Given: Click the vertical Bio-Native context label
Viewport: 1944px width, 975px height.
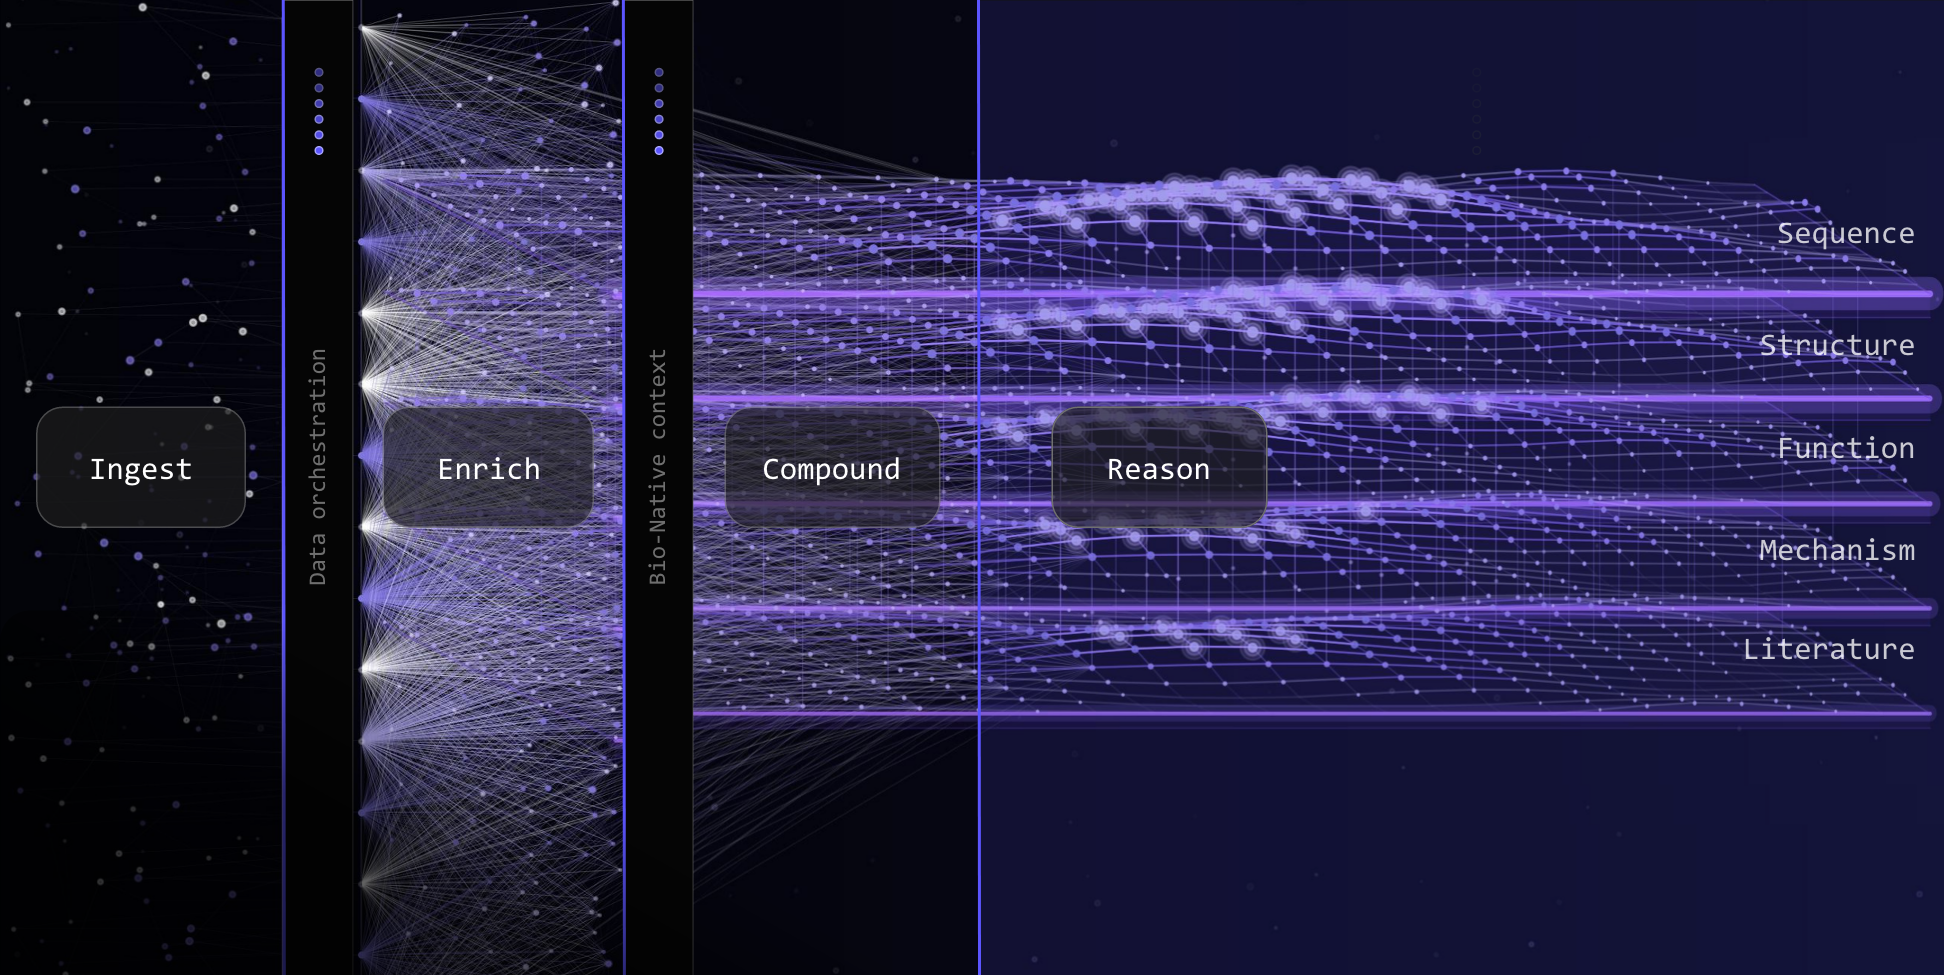Looking at the screenshot, I should [x=657, y=466].
